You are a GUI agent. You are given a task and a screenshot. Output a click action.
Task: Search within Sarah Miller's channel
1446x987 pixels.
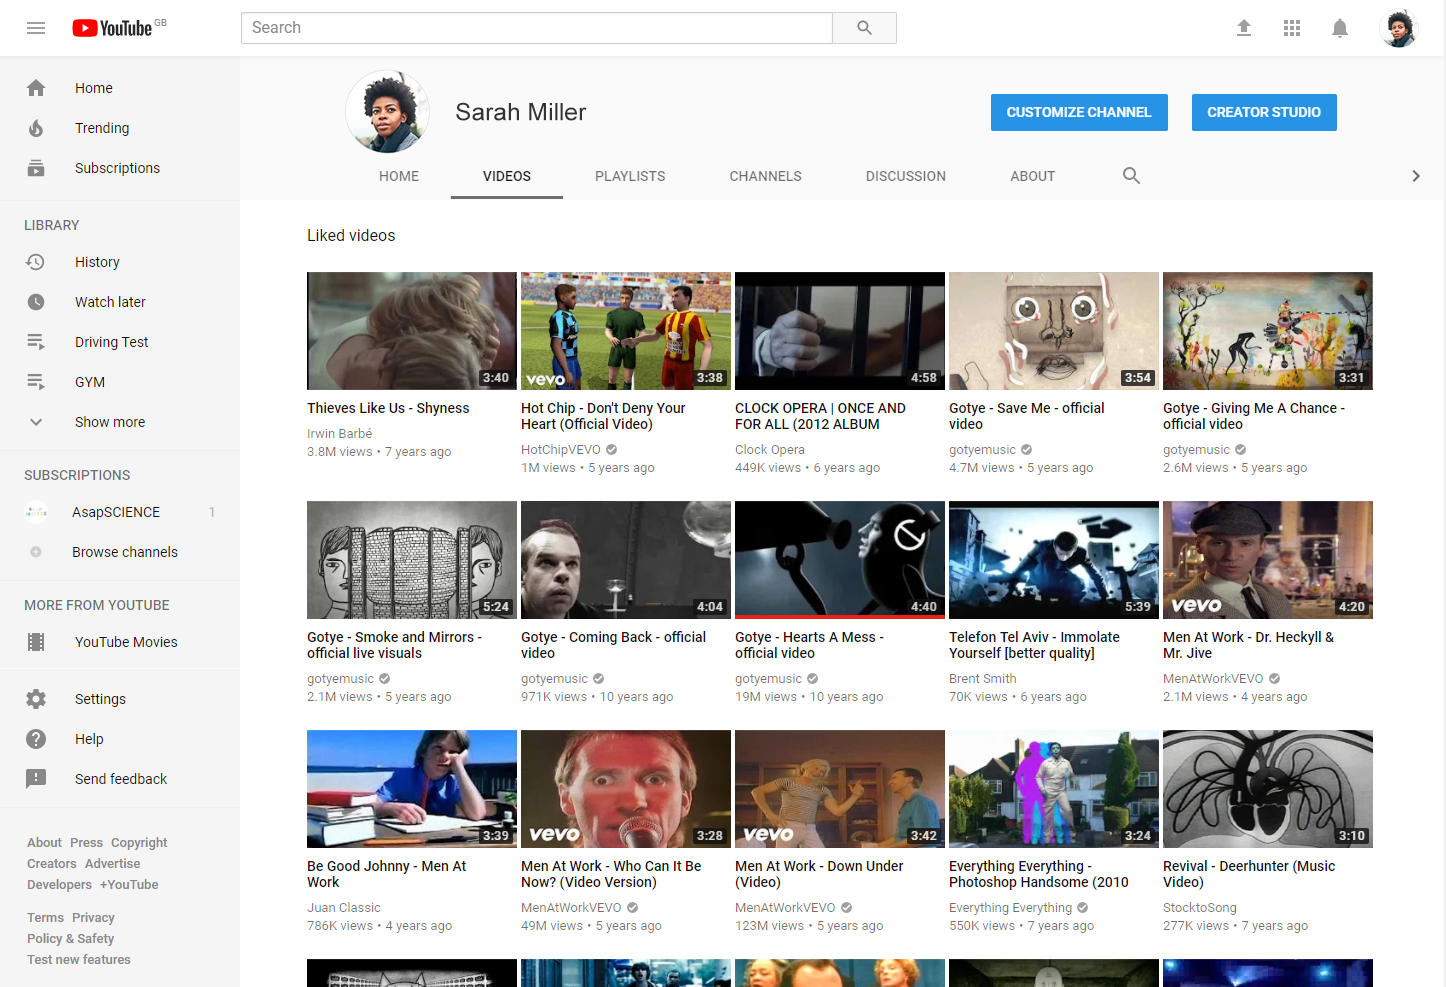point(1131,175)
